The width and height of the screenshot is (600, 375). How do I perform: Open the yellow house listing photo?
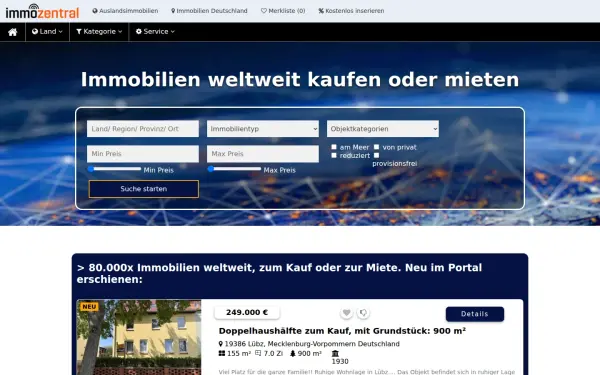[139, 338]
